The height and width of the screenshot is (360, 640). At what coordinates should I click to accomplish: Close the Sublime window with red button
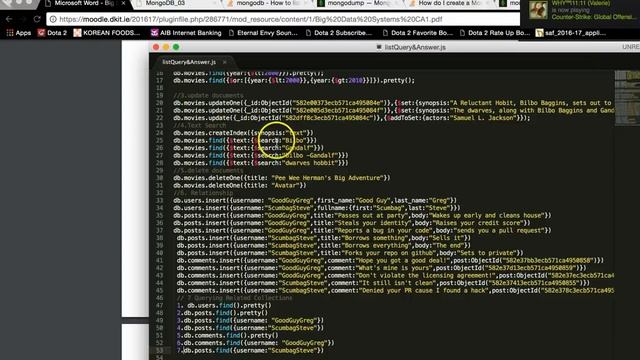coord(156,47)
